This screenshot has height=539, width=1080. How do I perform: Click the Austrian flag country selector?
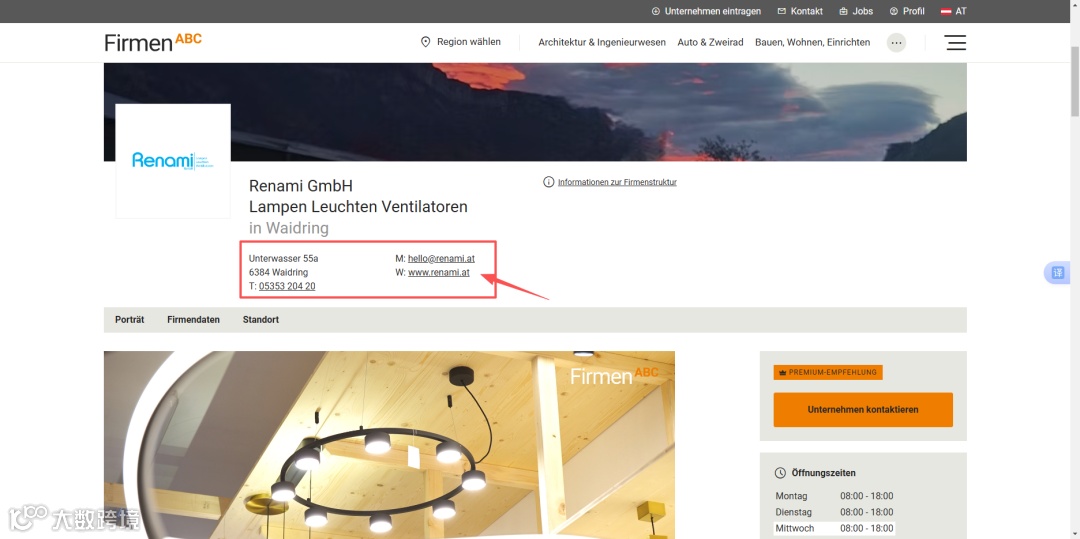coord(953,12)
